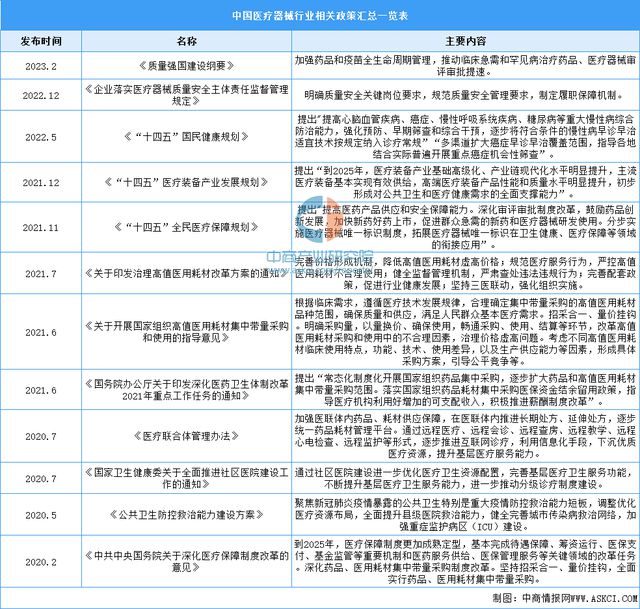
Task: Click 《企业落实医疗器械质量安全主体责任监督管理规定》 name cell
Action: click(x=187, y=95)
